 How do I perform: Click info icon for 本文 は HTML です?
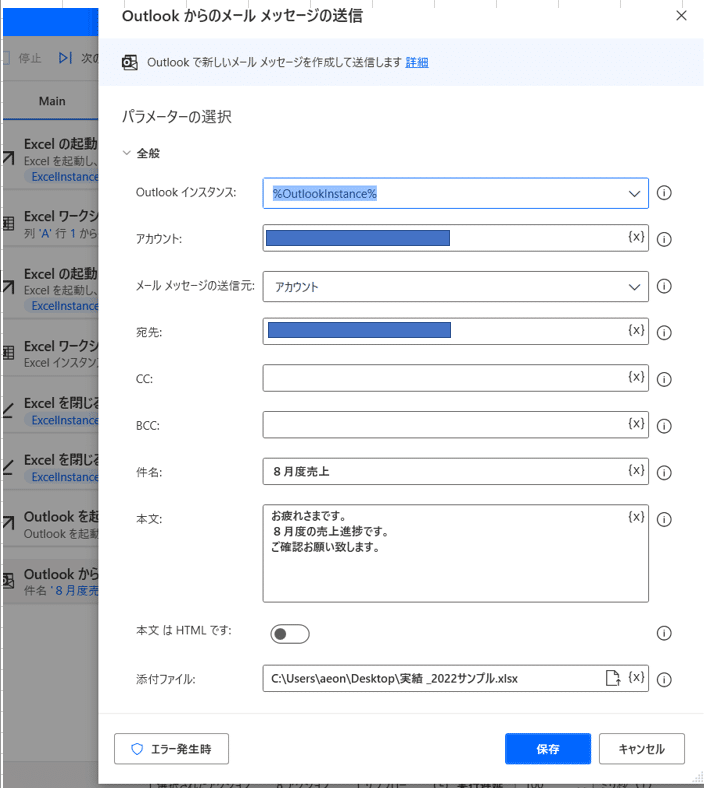click(664, 633)
